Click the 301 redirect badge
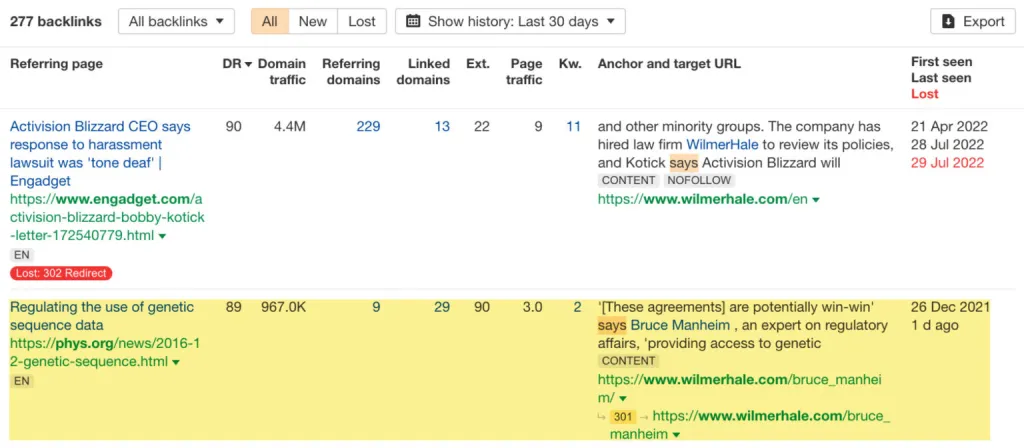1024x448 pixels. pyautogui.click(x=624, y=416)
